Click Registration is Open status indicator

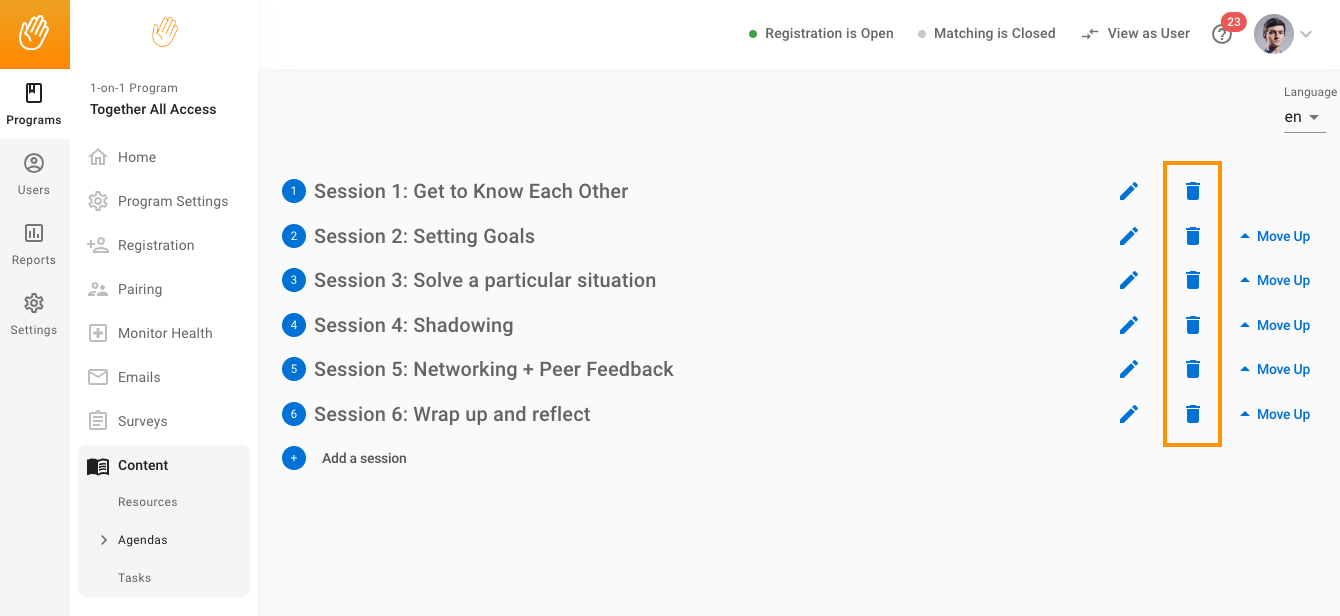click(821, 33)
